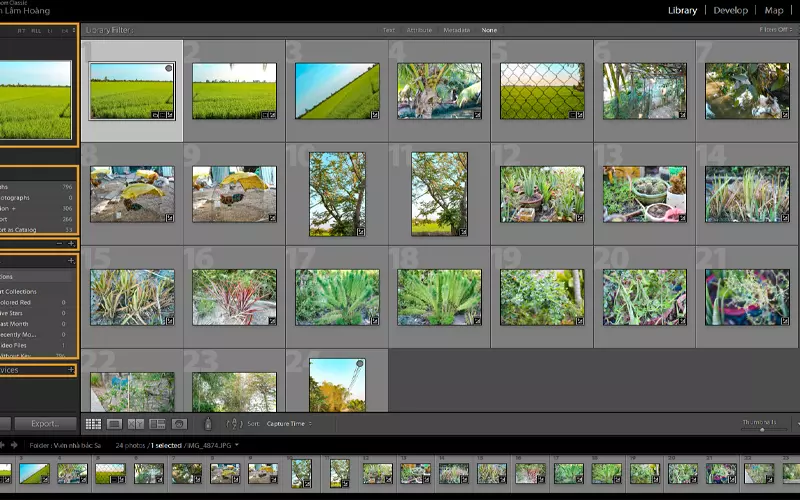This screenshot has height=500, width=800.
Task: Switch to Grid view in the toolbar
Action: coord(93,424)
